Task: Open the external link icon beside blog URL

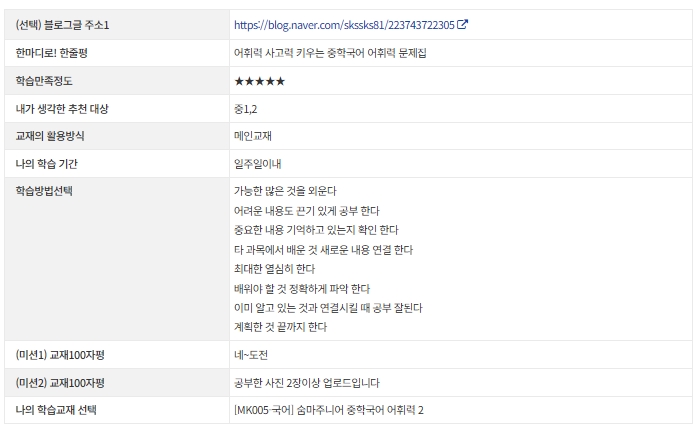Action: (462, 24)
